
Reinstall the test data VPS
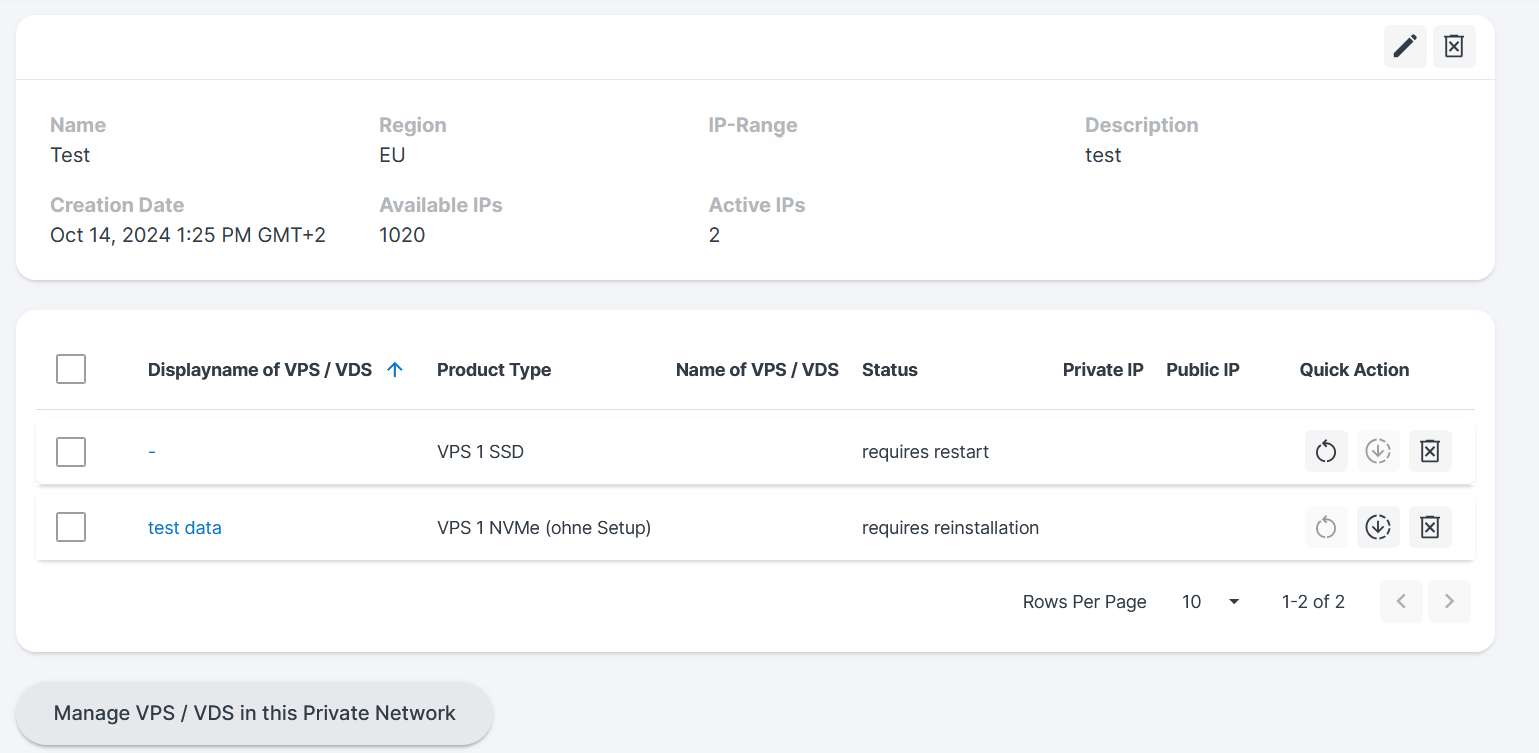(x=1378, y=527)
